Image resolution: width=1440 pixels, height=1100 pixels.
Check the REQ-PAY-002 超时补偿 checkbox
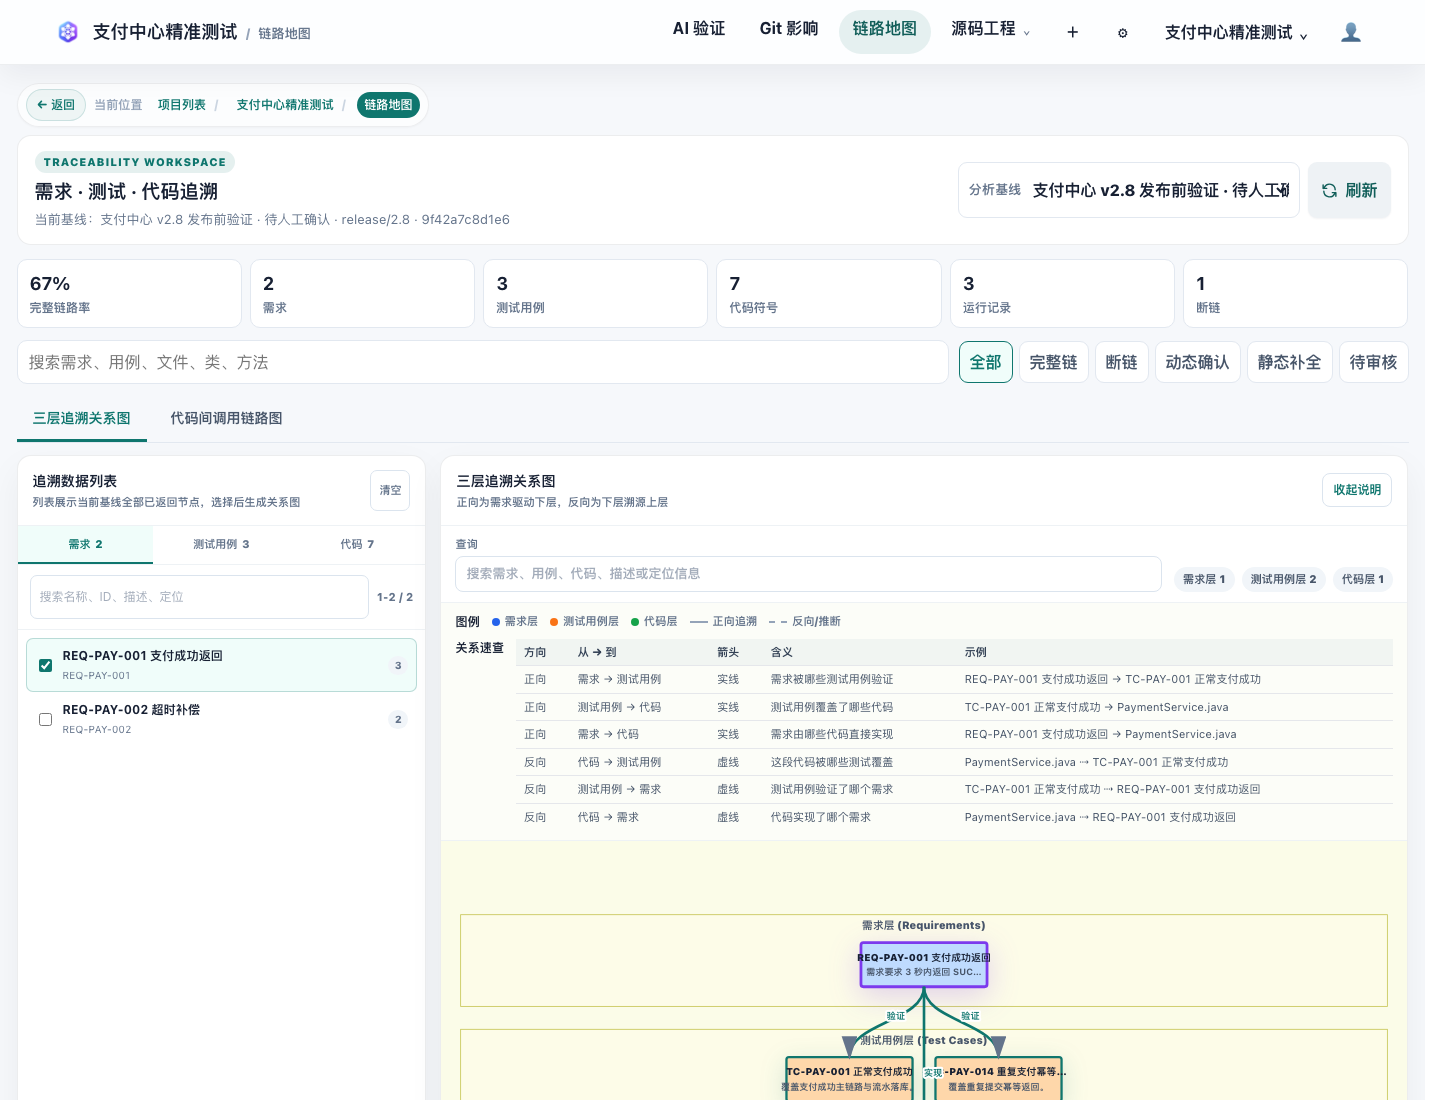[x=45, y=719]
